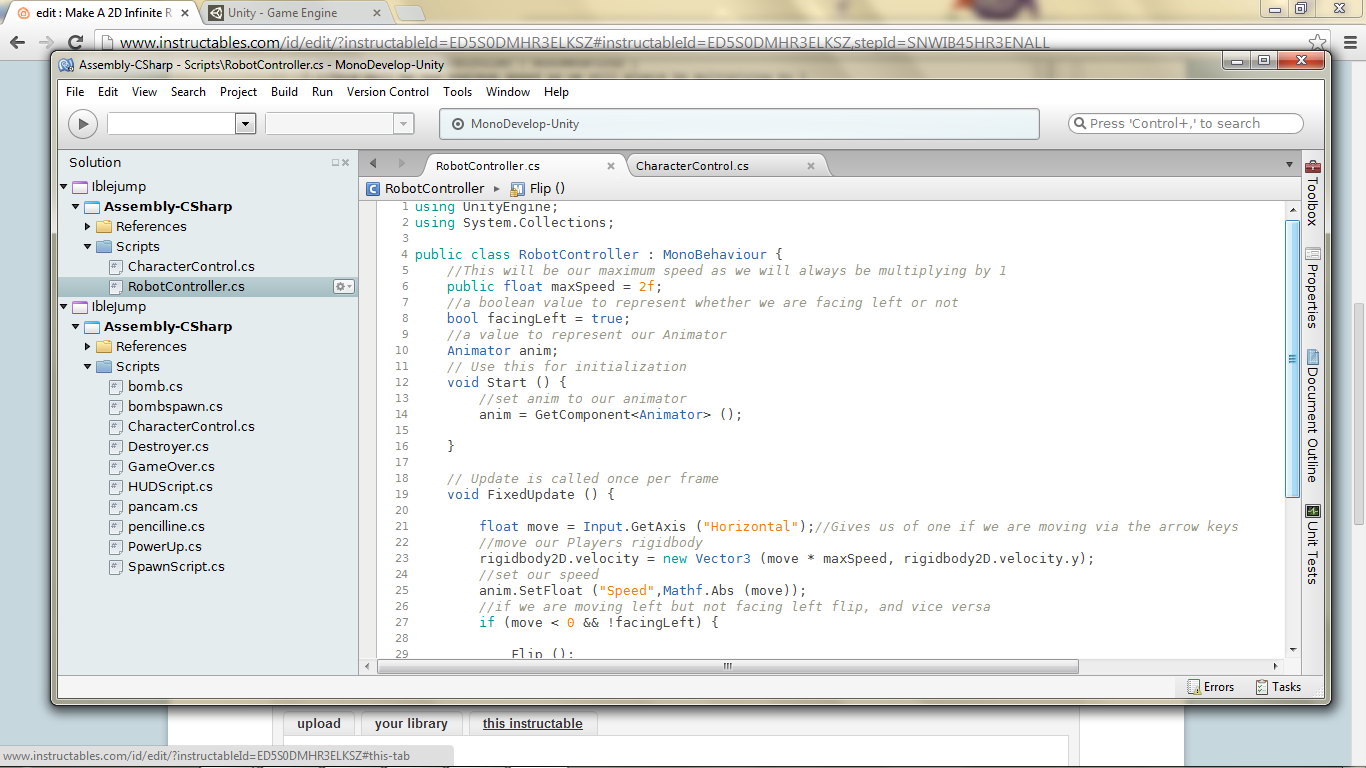Open the Flip () member breadcrumb selector
This screenshot has height=768, width=1366.
[x=537, y=188]
